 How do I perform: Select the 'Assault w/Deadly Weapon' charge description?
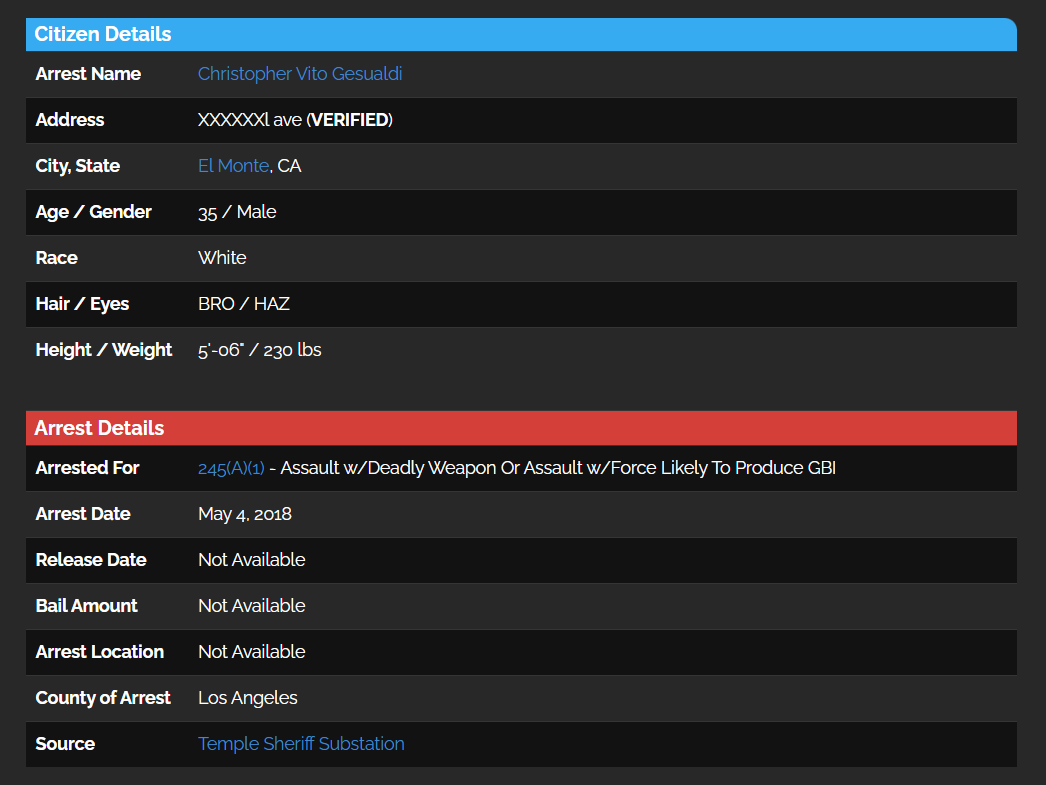388,468
